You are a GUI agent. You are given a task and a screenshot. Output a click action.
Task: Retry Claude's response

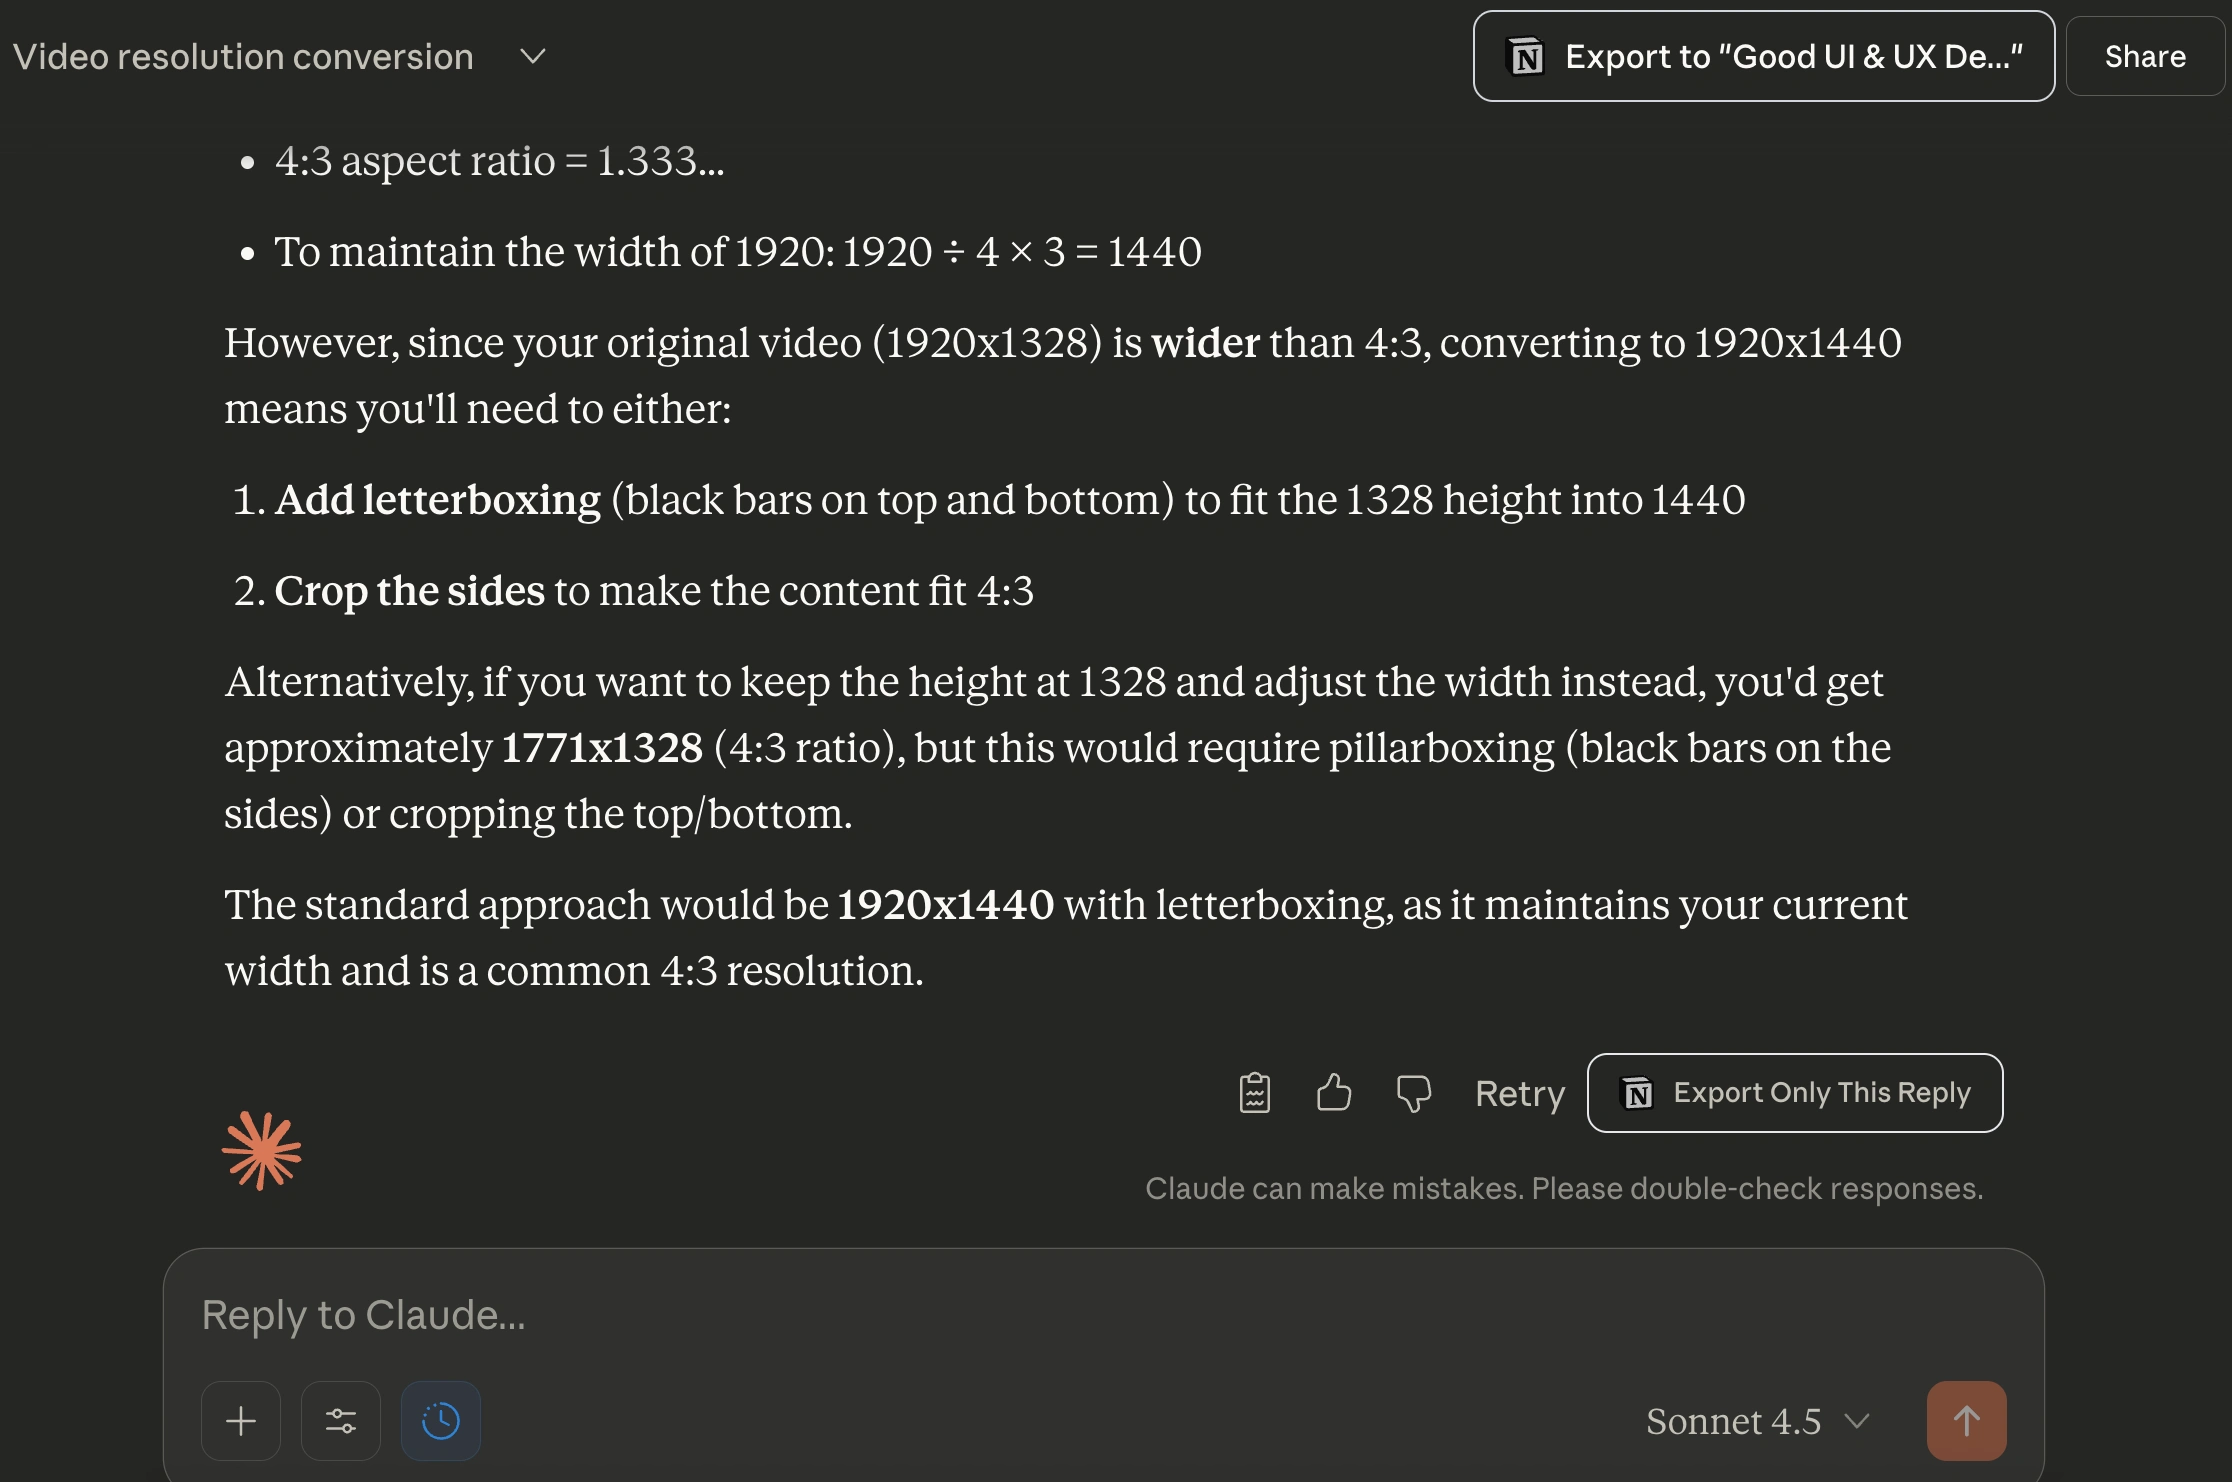1518,1093
